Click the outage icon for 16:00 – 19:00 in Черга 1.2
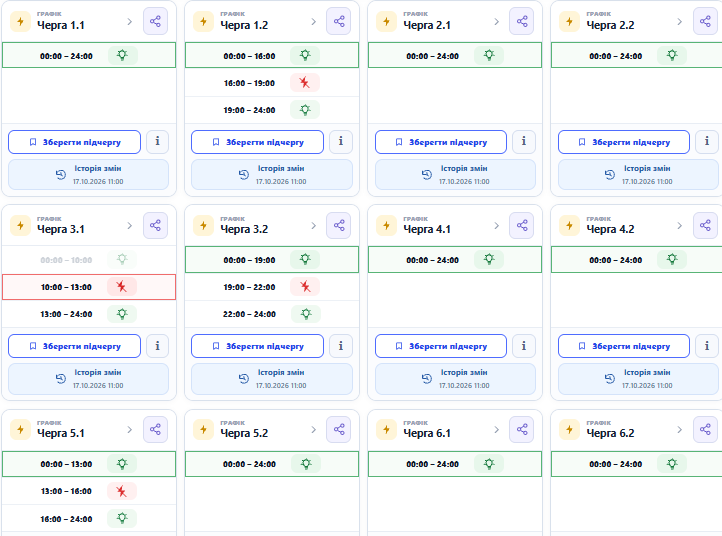The height and width of the screenshot is (536, 722). [x=304, y=83]
